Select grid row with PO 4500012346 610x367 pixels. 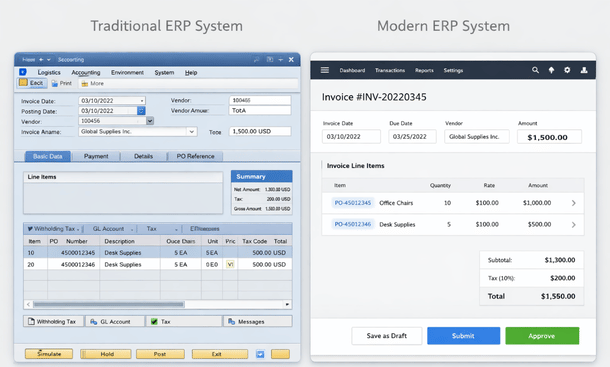click(x=158, y=264)
